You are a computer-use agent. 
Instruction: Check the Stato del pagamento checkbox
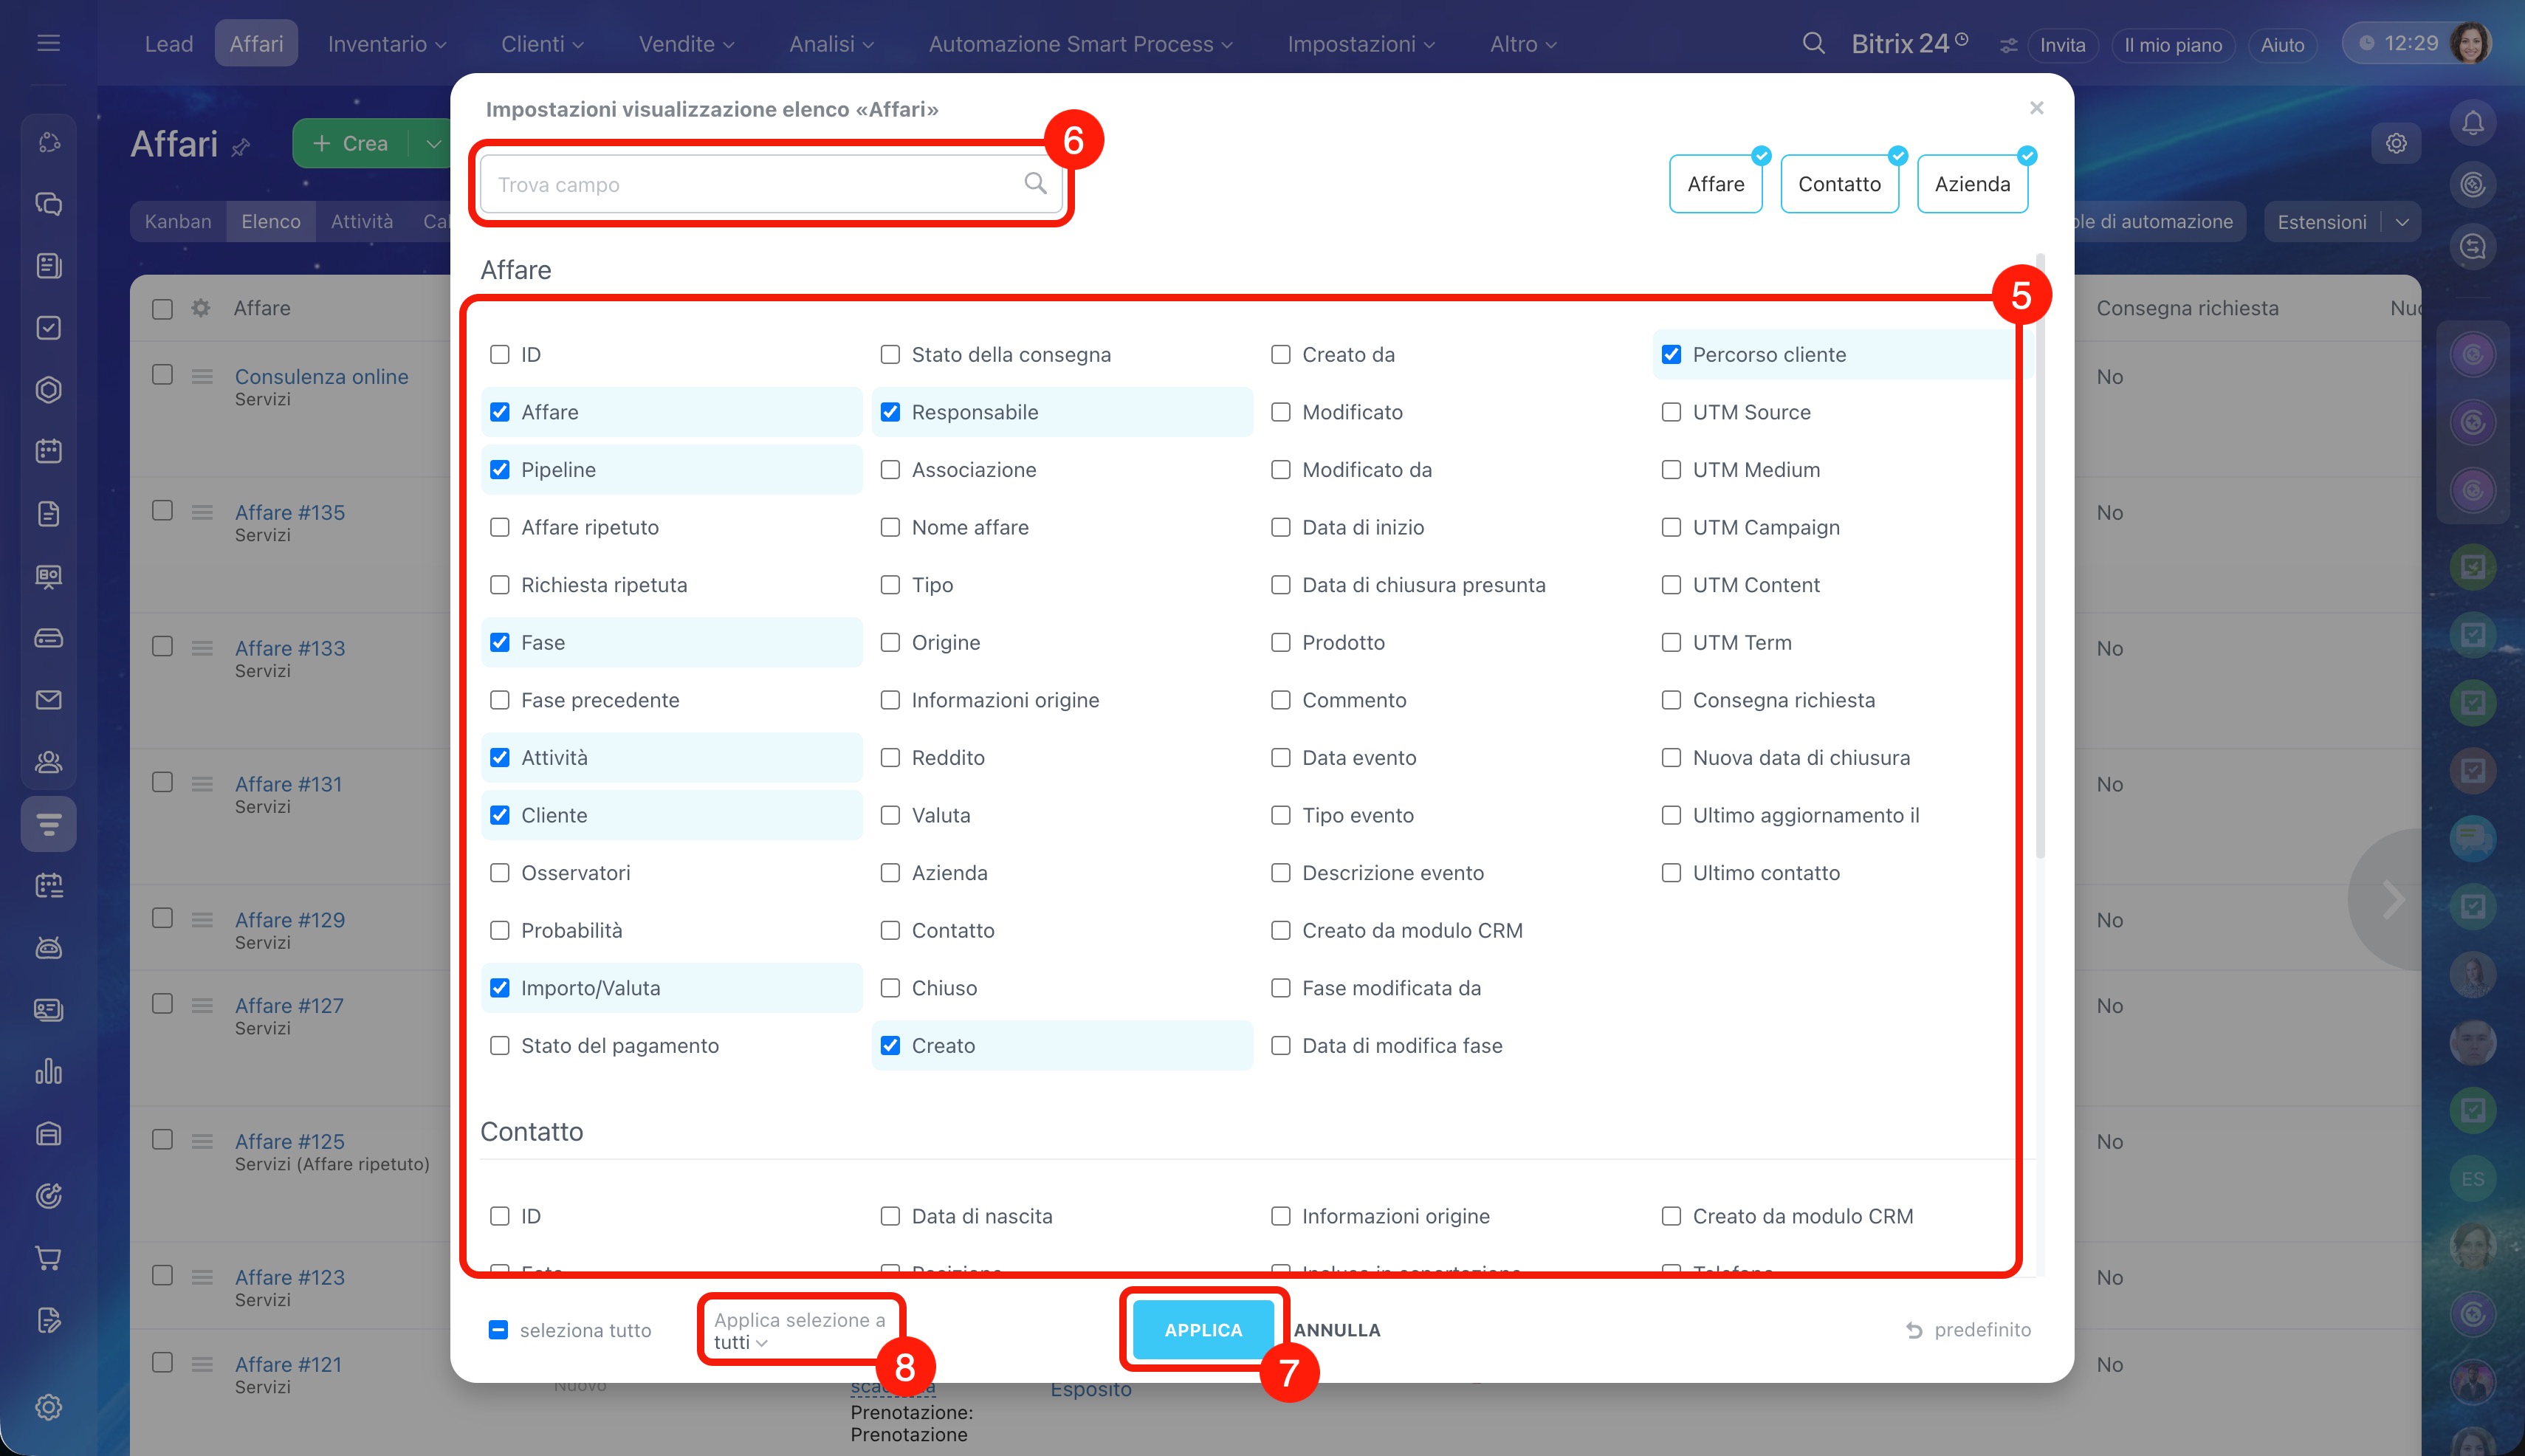click(500, 1046)
